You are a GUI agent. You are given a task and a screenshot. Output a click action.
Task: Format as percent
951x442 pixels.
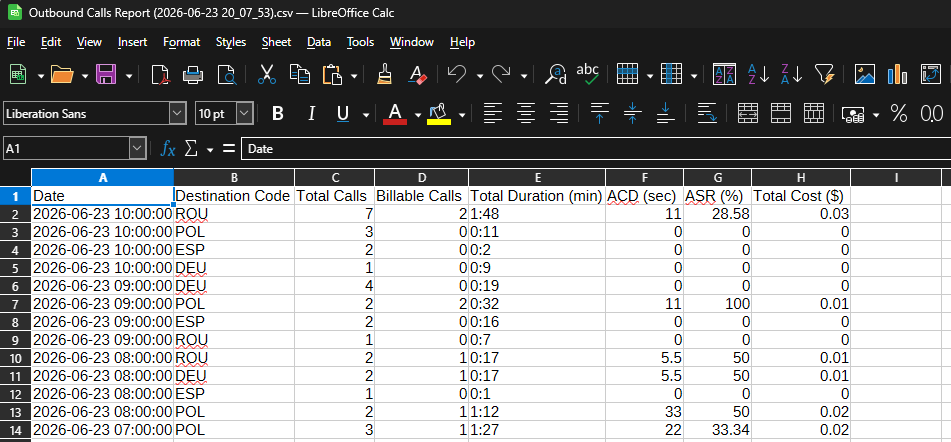click(898, 113)
